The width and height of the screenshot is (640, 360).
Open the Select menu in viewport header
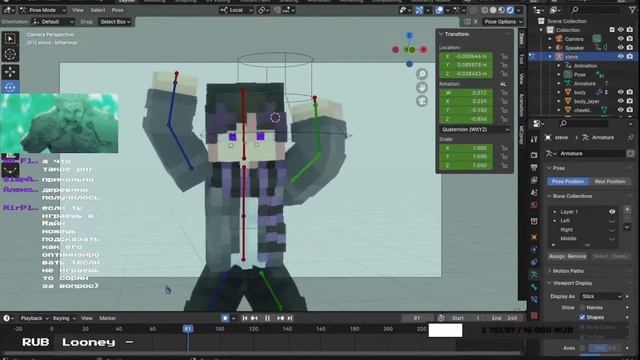pos(98,10)
